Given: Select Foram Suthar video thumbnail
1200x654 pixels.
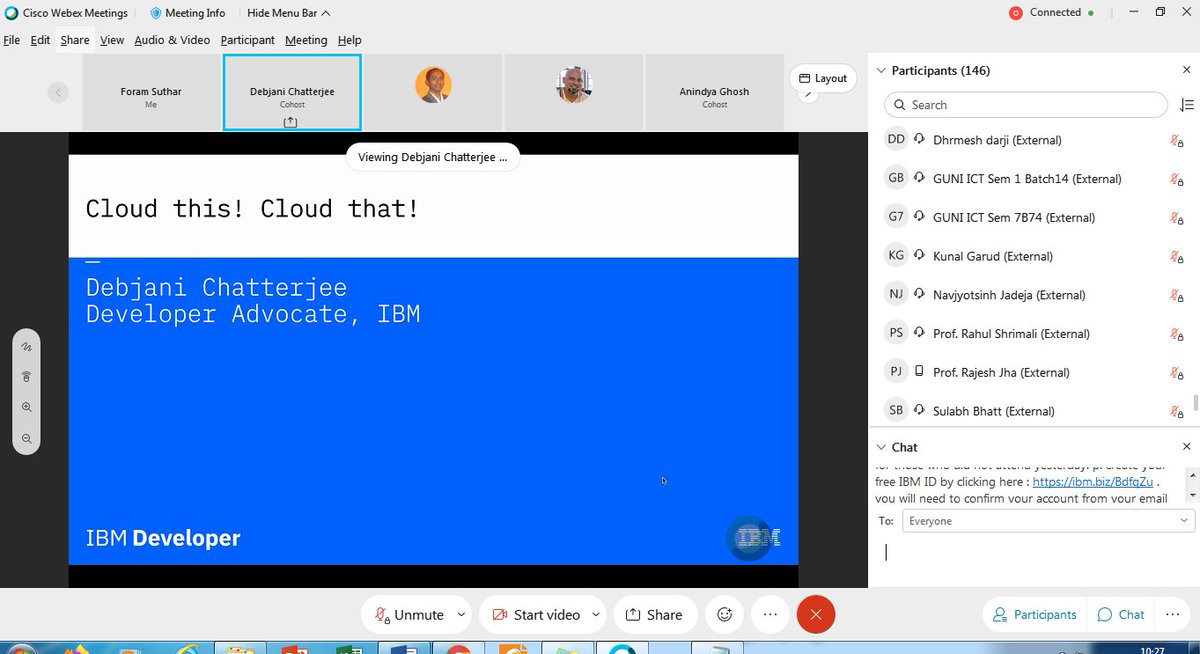Looking at the screenshot, I should tap(150, 92).
